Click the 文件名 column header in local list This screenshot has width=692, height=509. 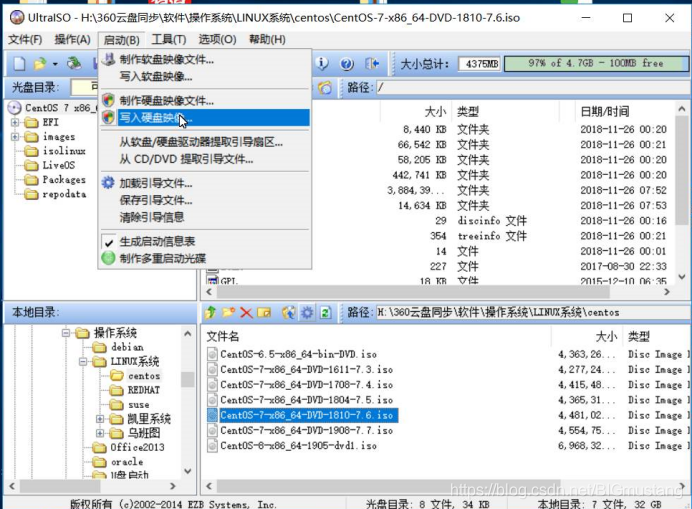click(222, 337)
